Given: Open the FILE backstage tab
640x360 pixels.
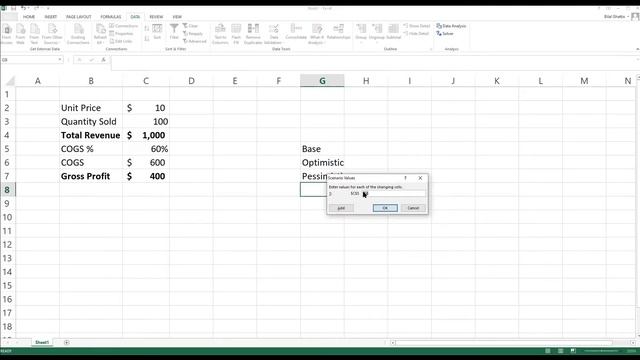Looking at the screenshot, I should click(9, 17).
